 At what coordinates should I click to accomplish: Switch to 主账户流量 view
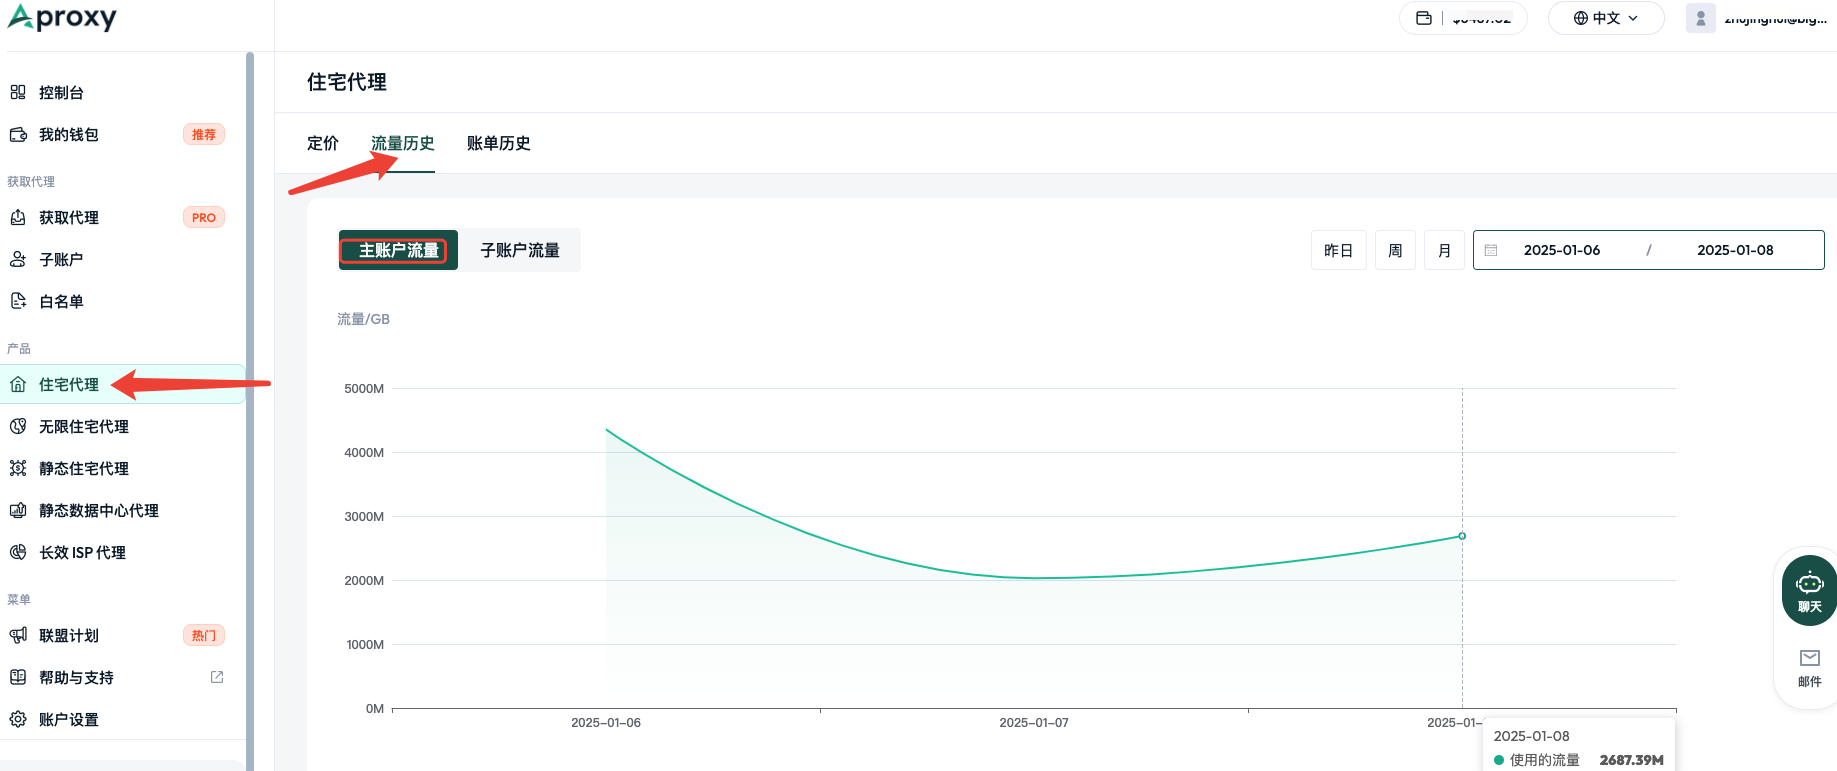point(398,250)
